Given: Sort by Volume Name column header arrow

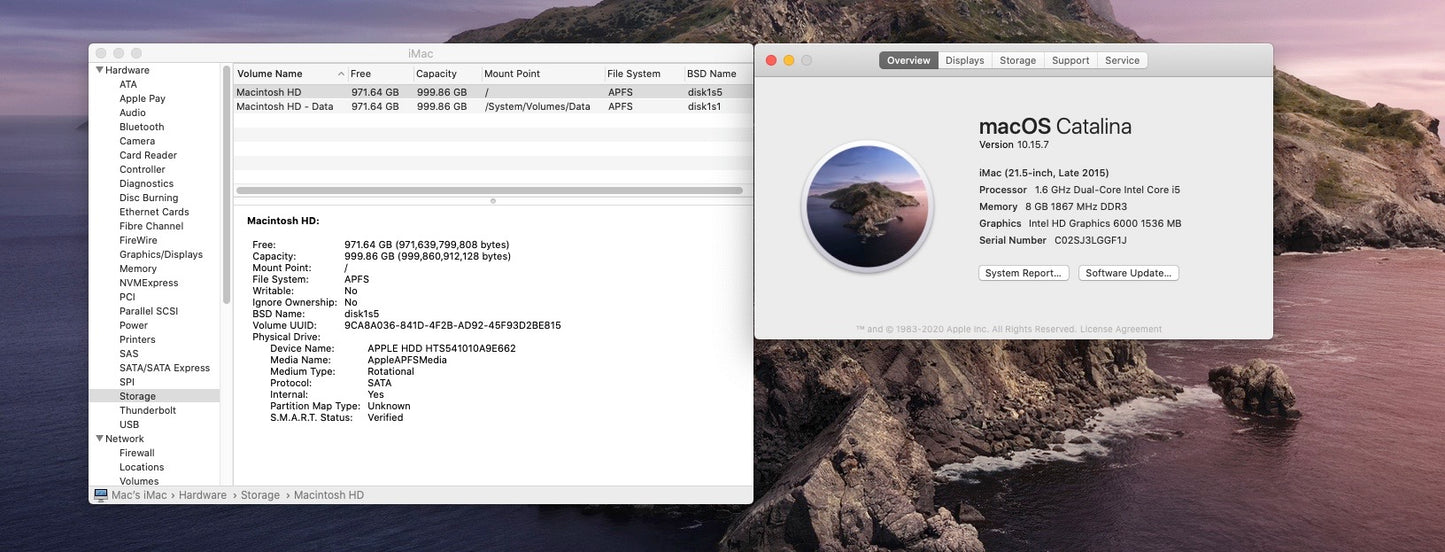Looking at the screenshot, I should point(341,74).
